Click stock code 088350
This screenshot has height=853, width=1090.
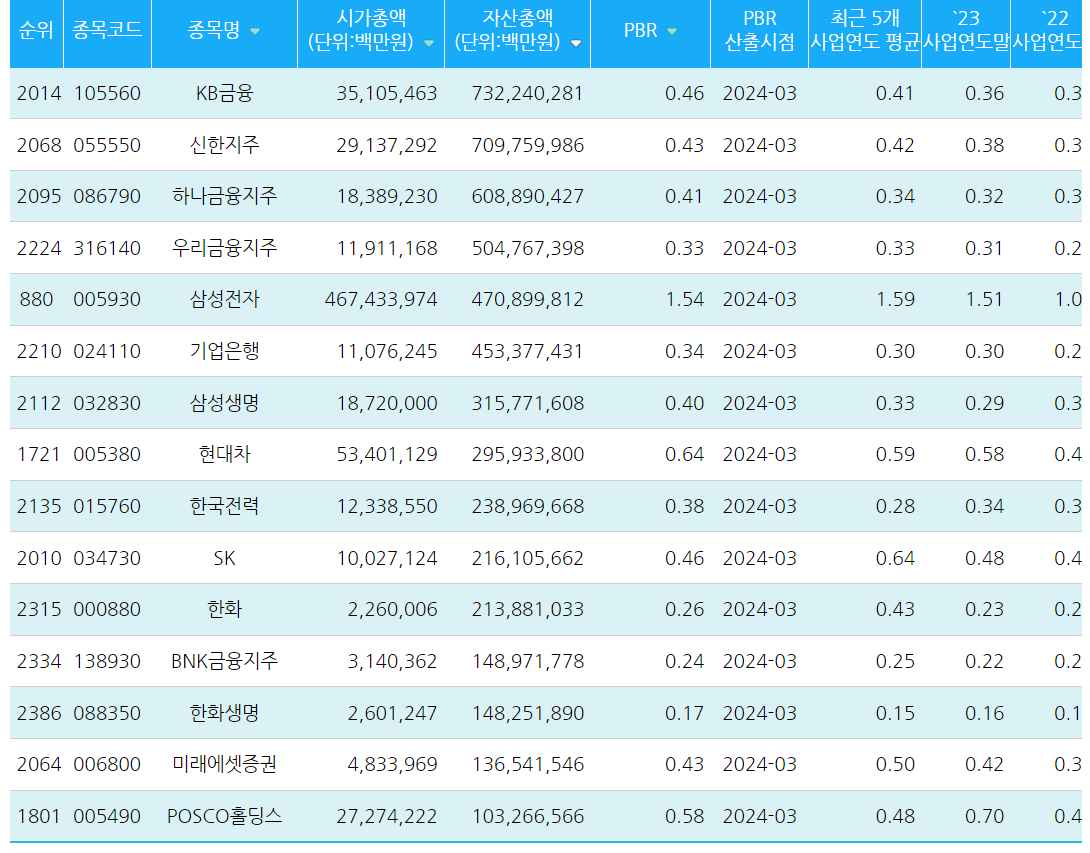(107, 713)
